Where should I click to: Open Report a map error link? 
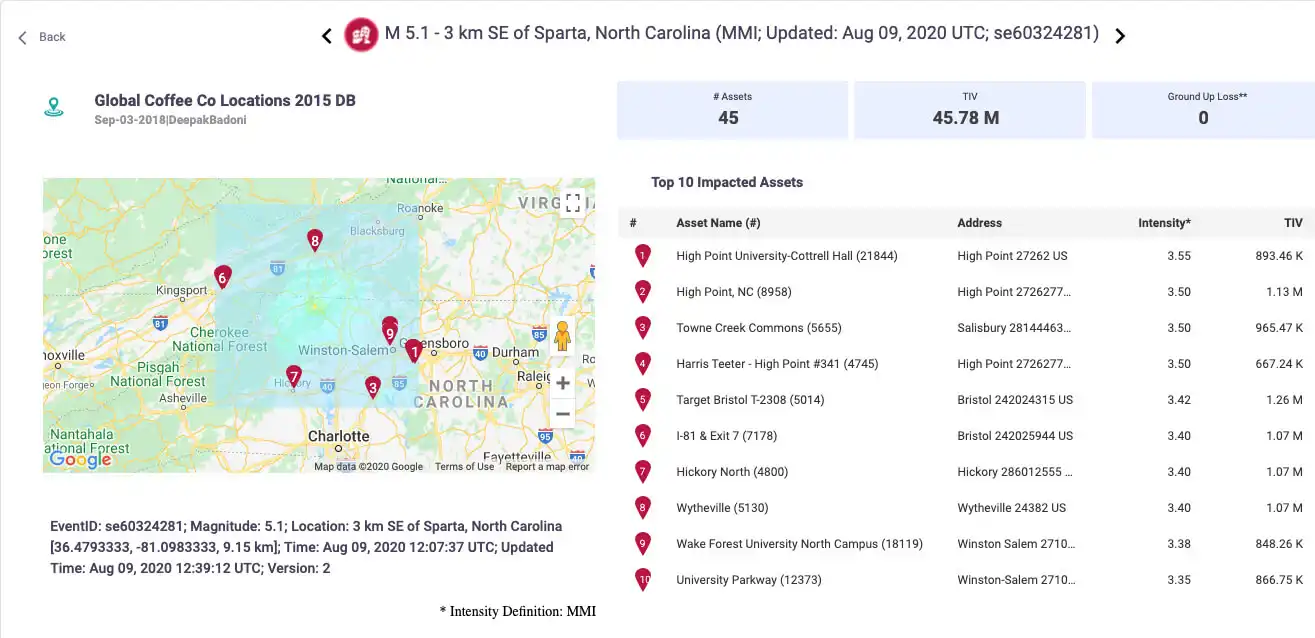(547, 467)
